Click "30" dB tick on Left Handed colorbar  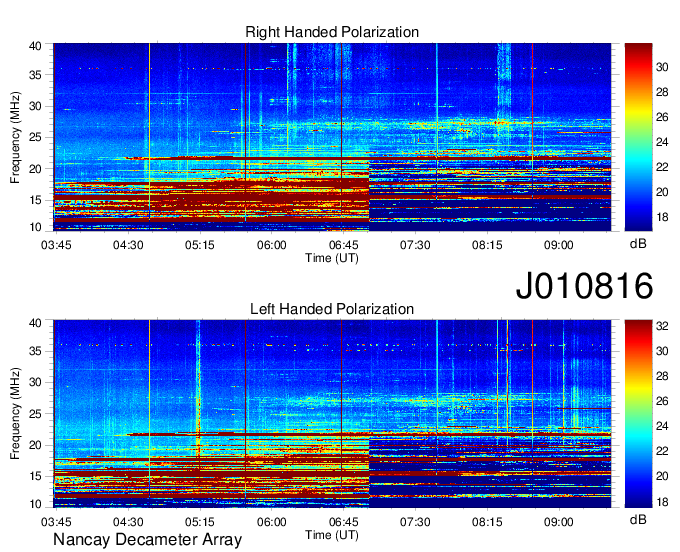[662, 351]
